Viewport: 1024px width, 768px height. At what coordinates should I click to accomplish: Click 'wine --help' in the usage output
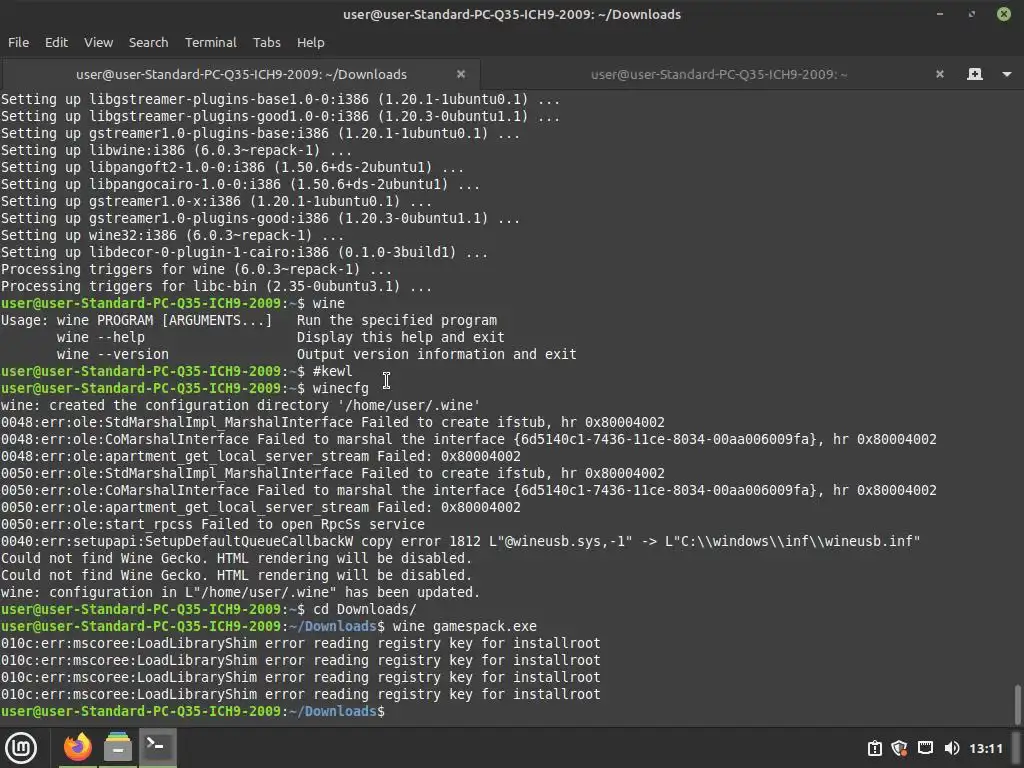coord(101,338)
